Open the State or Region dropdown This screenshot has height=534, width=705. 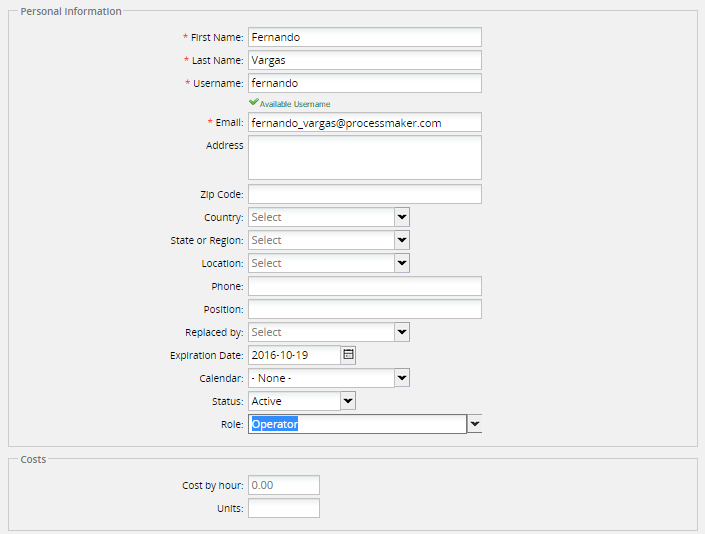coord(401,240)
